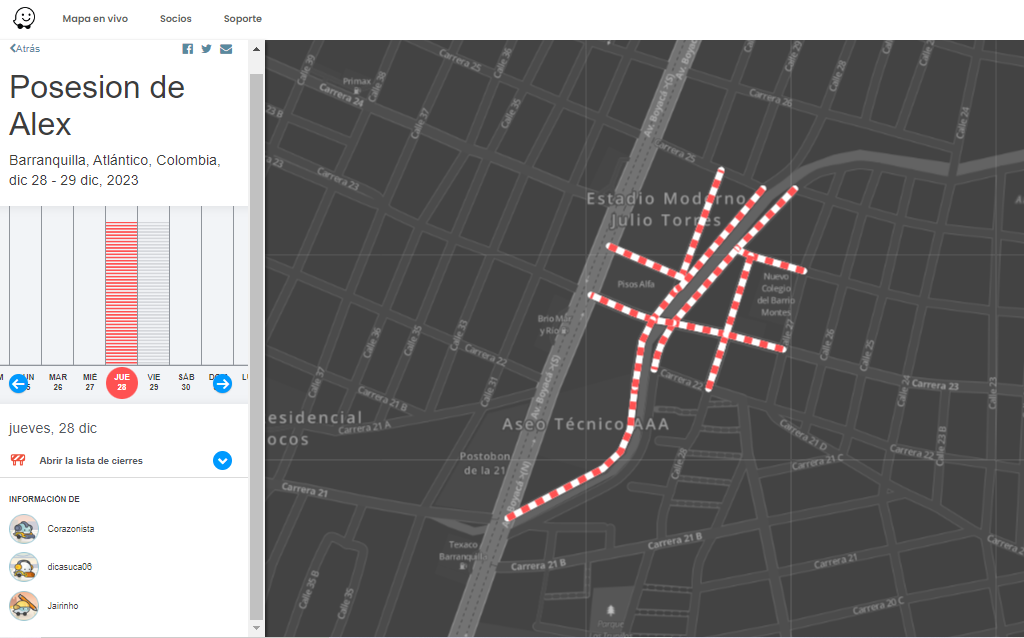
Task: Click the previous week arrow button
Action: (18, 384)
